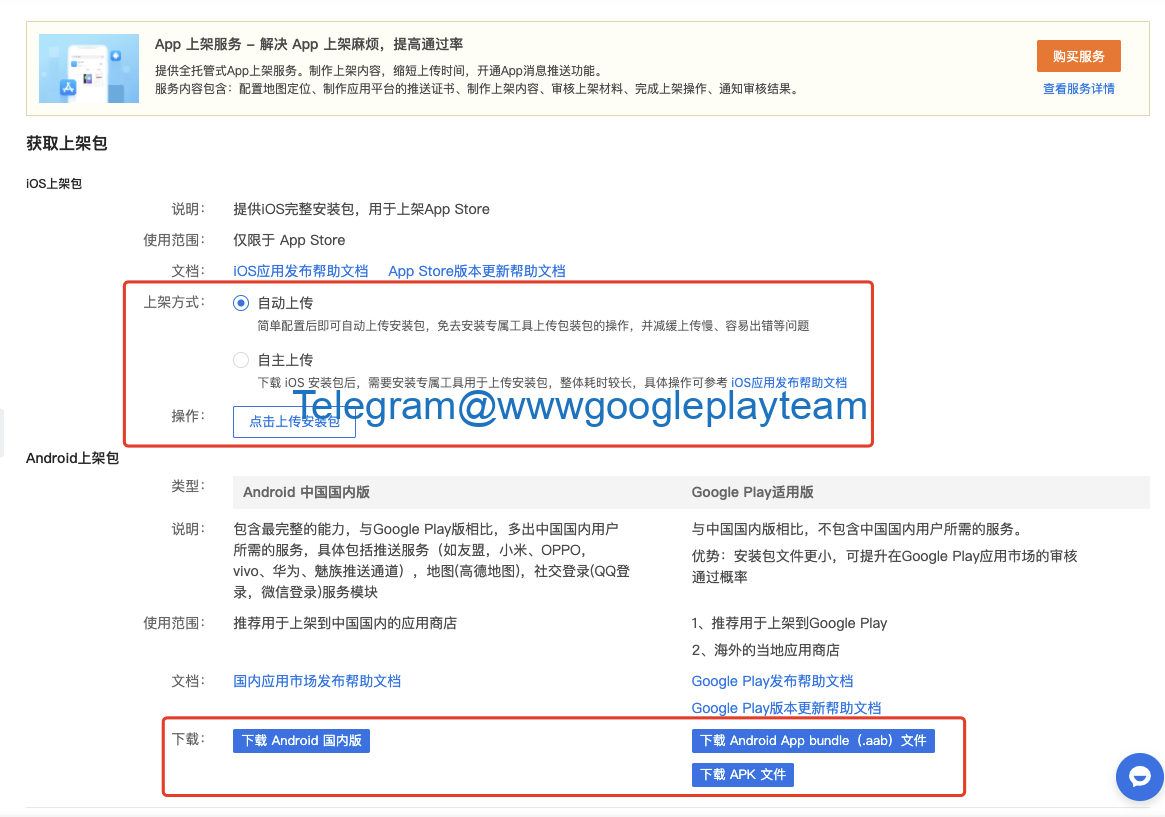This screenshot has width=1165, height=817.
Task: Click the text 1、推荐用于上架到Google Play
Action: (789, 623)
